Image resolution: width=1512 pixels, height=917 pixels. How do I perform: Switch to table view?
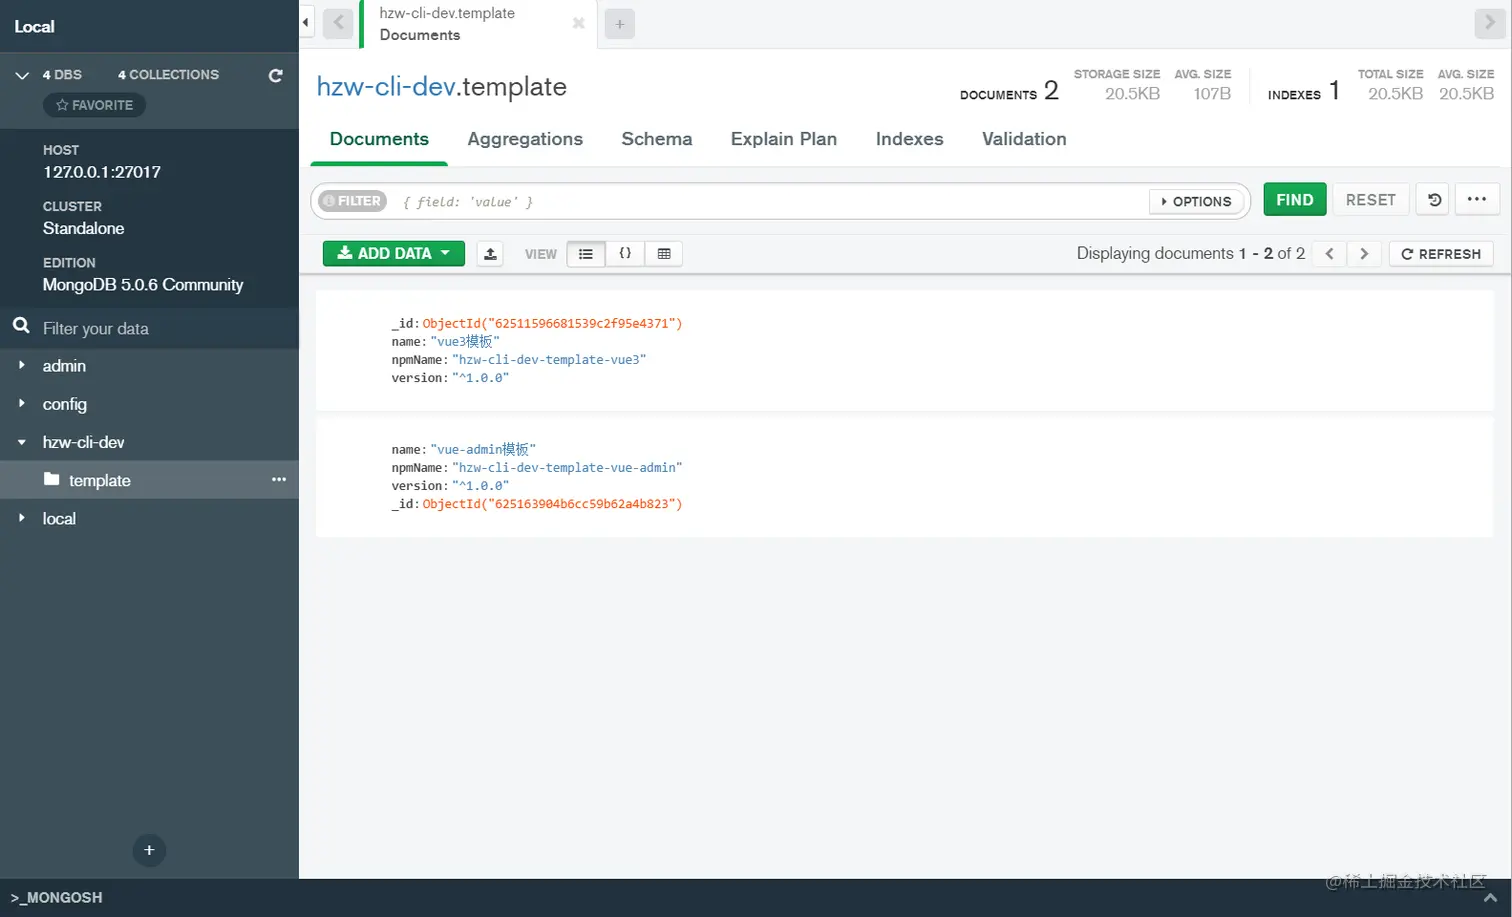[664, 254]
